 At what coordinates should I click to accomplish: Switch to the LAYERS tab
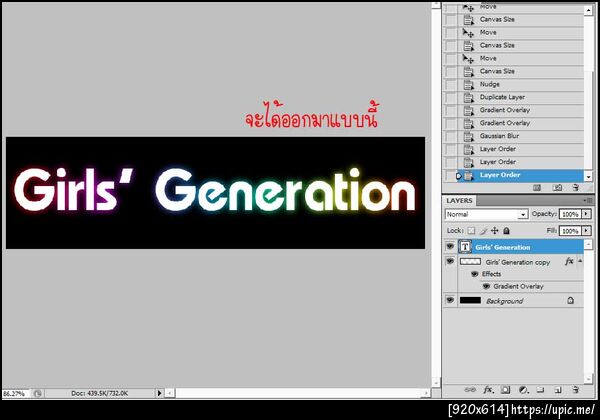tap(459, 200)
